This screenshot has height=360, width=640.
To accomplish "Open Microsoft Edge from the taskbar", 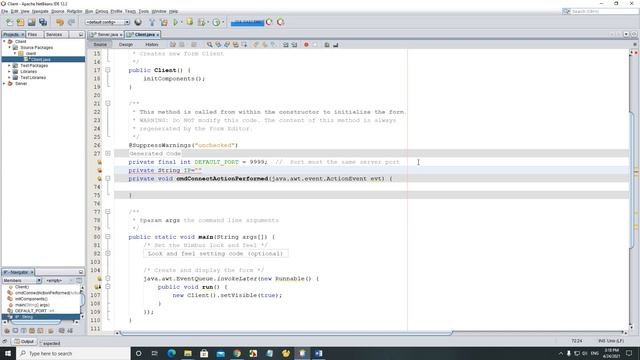I will [171, 353].
